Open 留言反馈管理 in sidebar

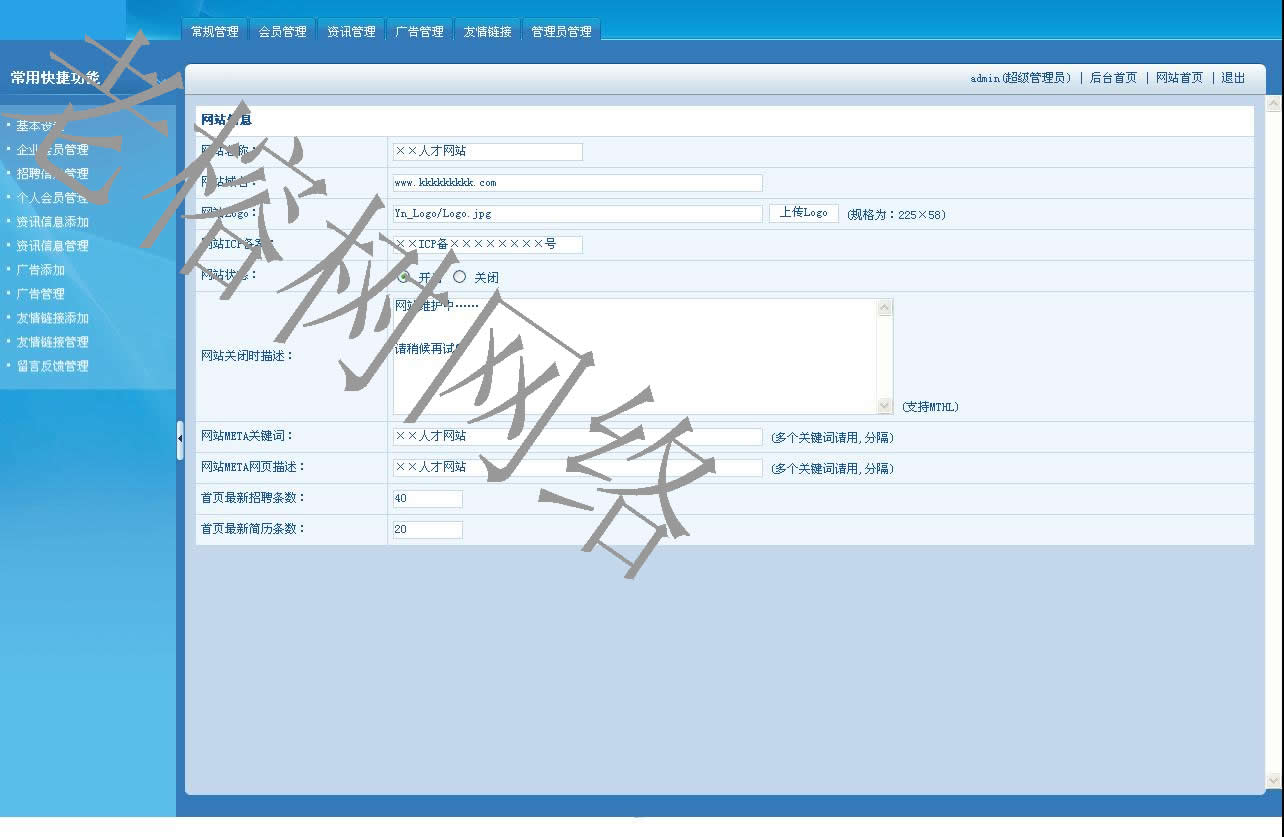tap(52, 366)
